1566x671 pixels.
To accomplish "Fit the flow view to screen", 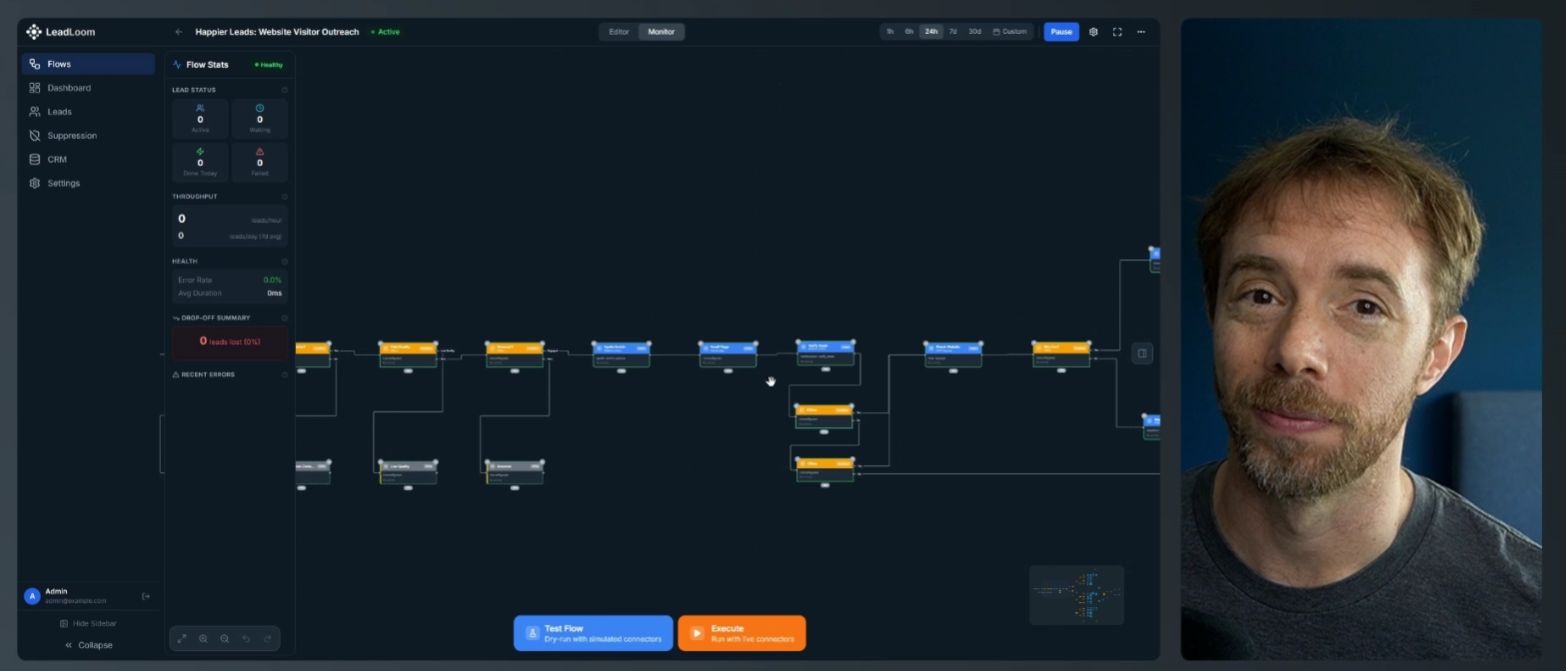I will [182, 639].
